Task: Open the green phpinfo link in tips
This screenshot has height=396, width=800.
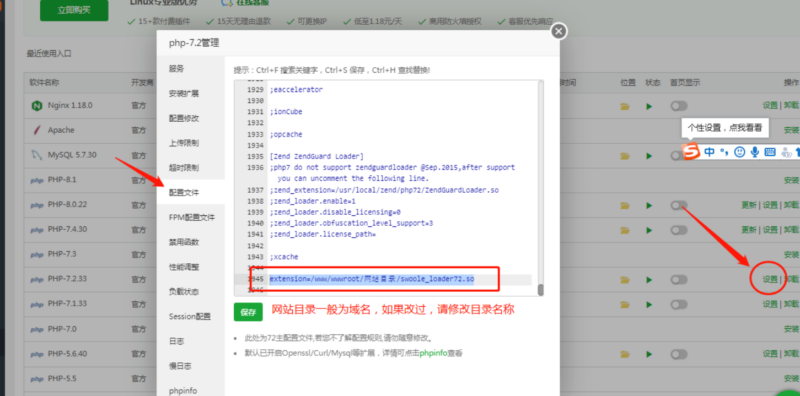Action: 433,353
